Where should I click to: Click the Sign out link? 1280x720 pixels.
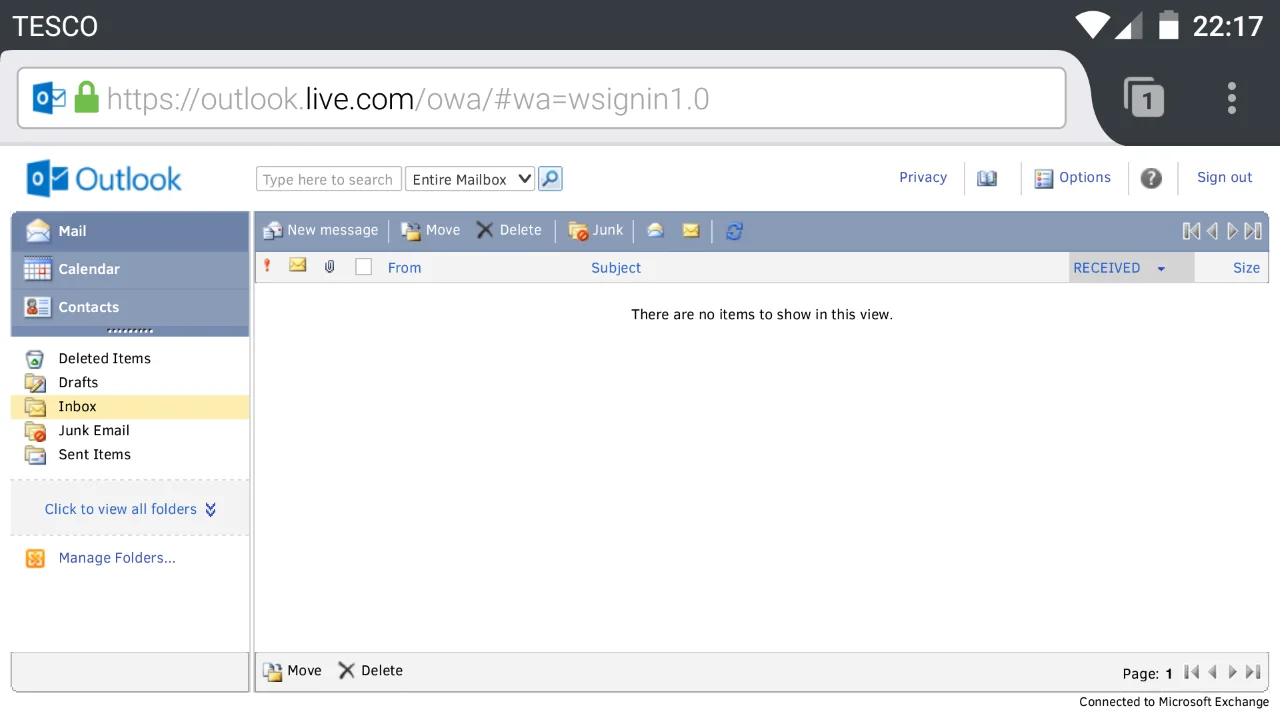[x=1224, y=177]
